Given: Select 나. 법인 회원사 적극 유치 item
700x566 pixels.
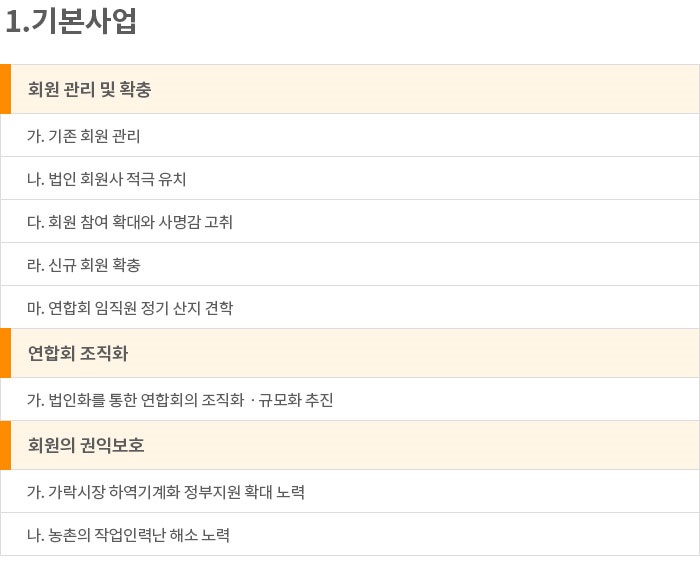Looking at the screenshot, I should point(350,179).
